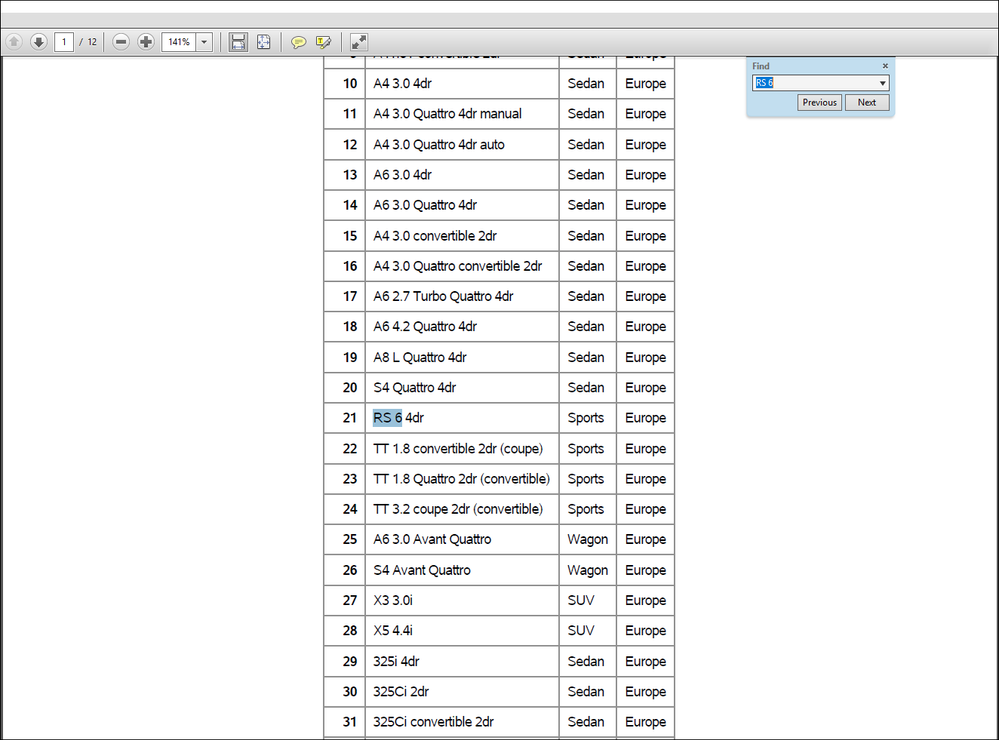Select 'A8 L Quattro 4dr' cell

462,358
